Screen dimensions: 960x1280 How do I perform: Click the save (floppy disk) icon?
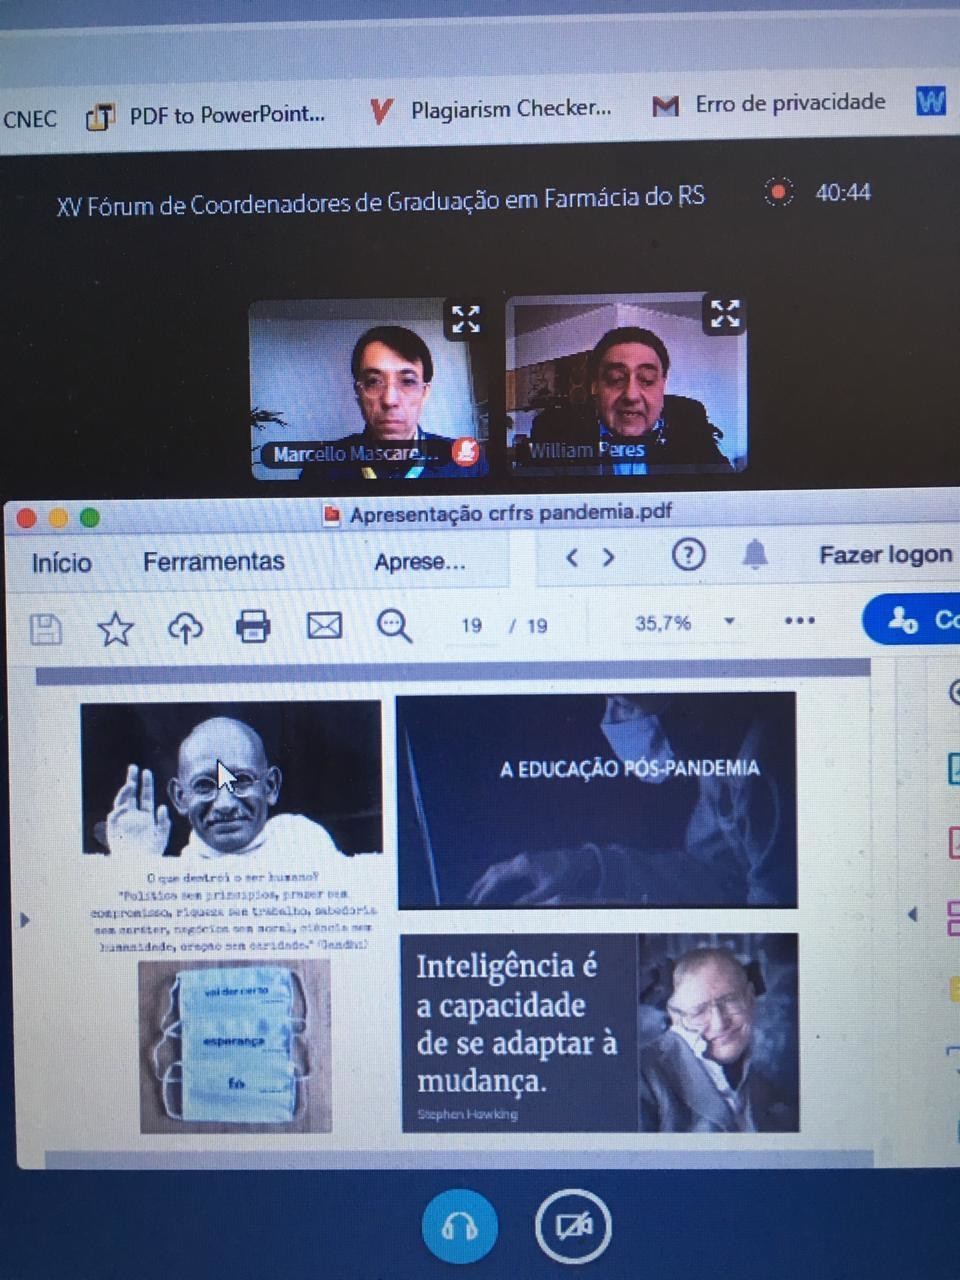[46, 629]
